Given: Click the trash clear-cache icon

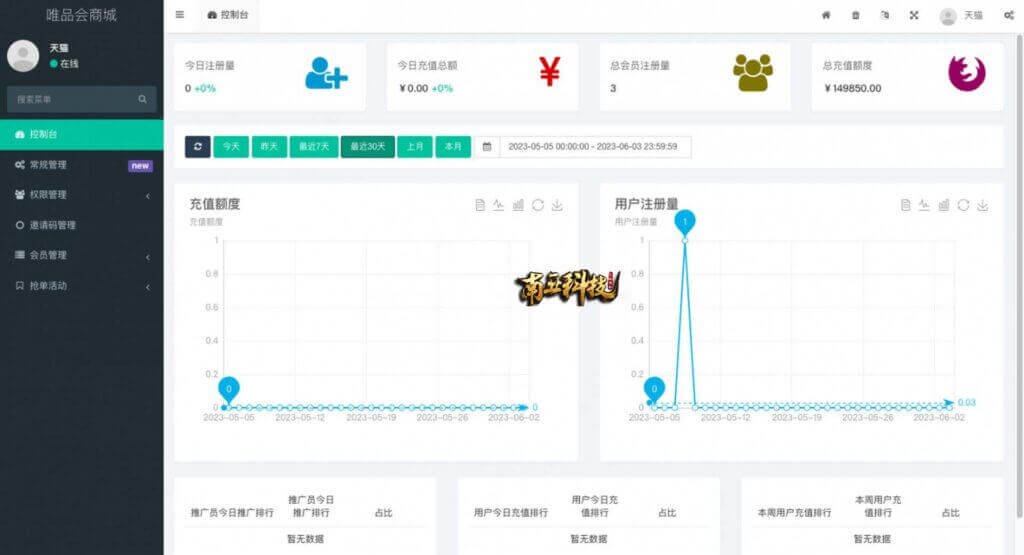Looking at the screenshot, I should point(855,15).
